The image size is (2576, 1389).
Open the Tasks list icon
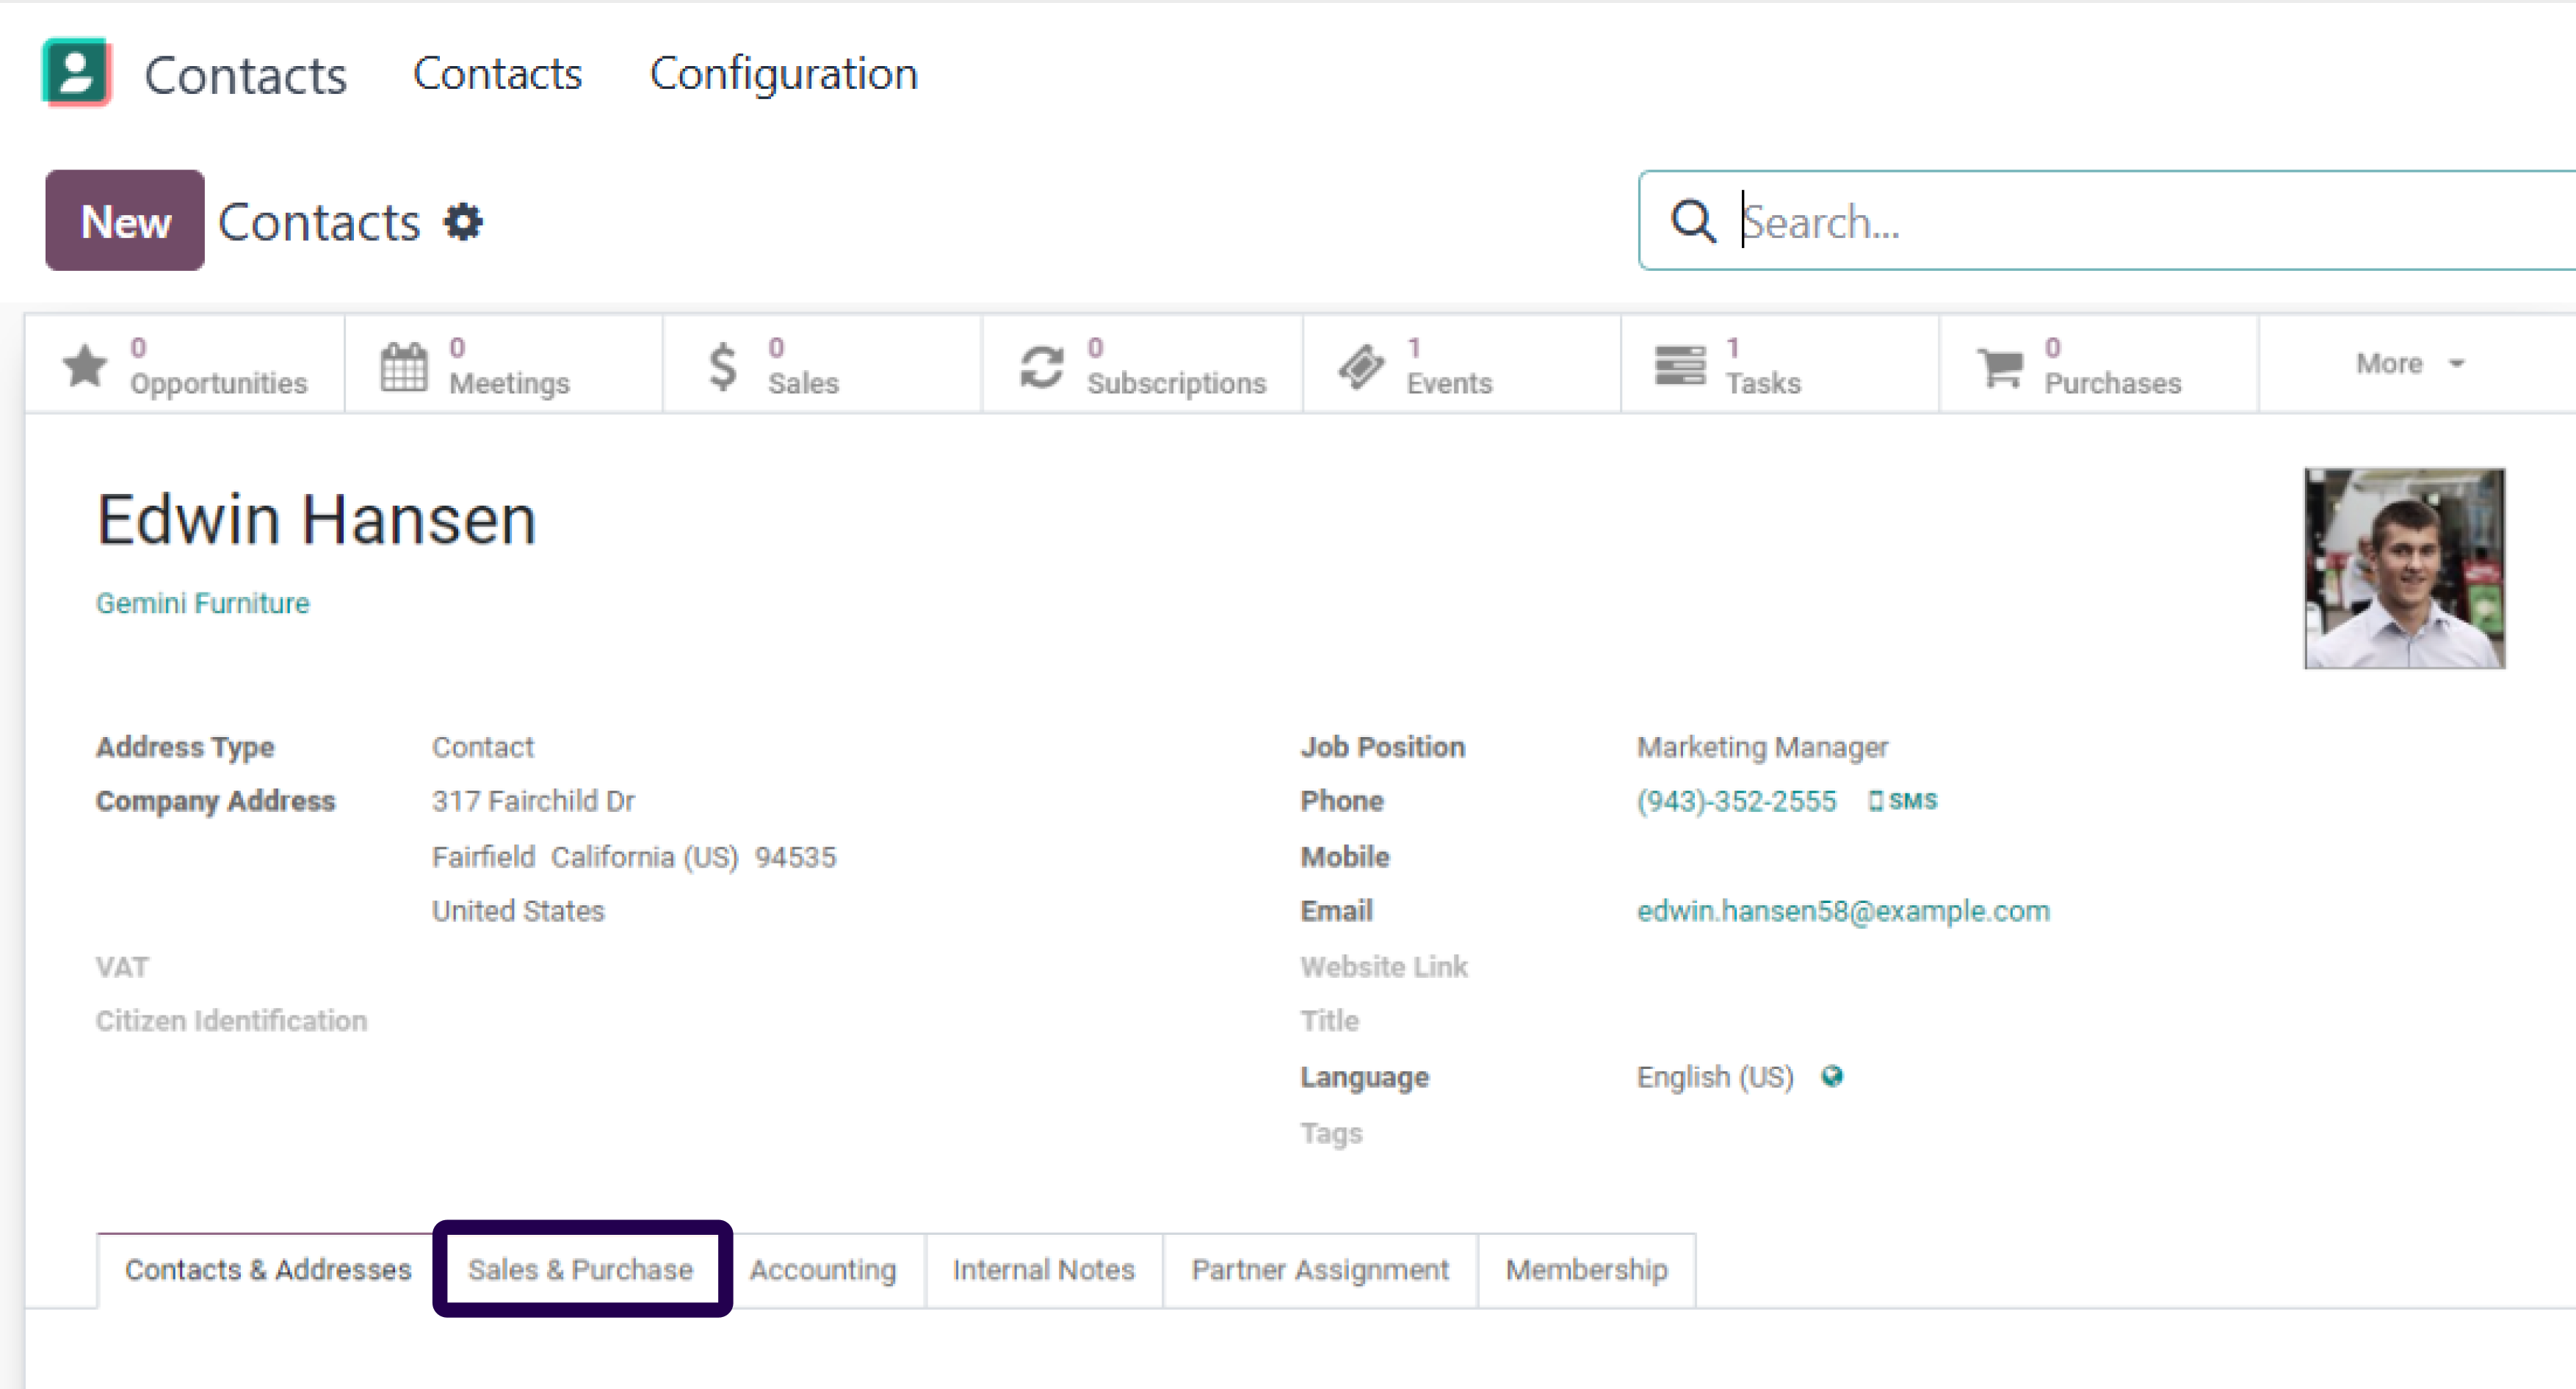1680,365
